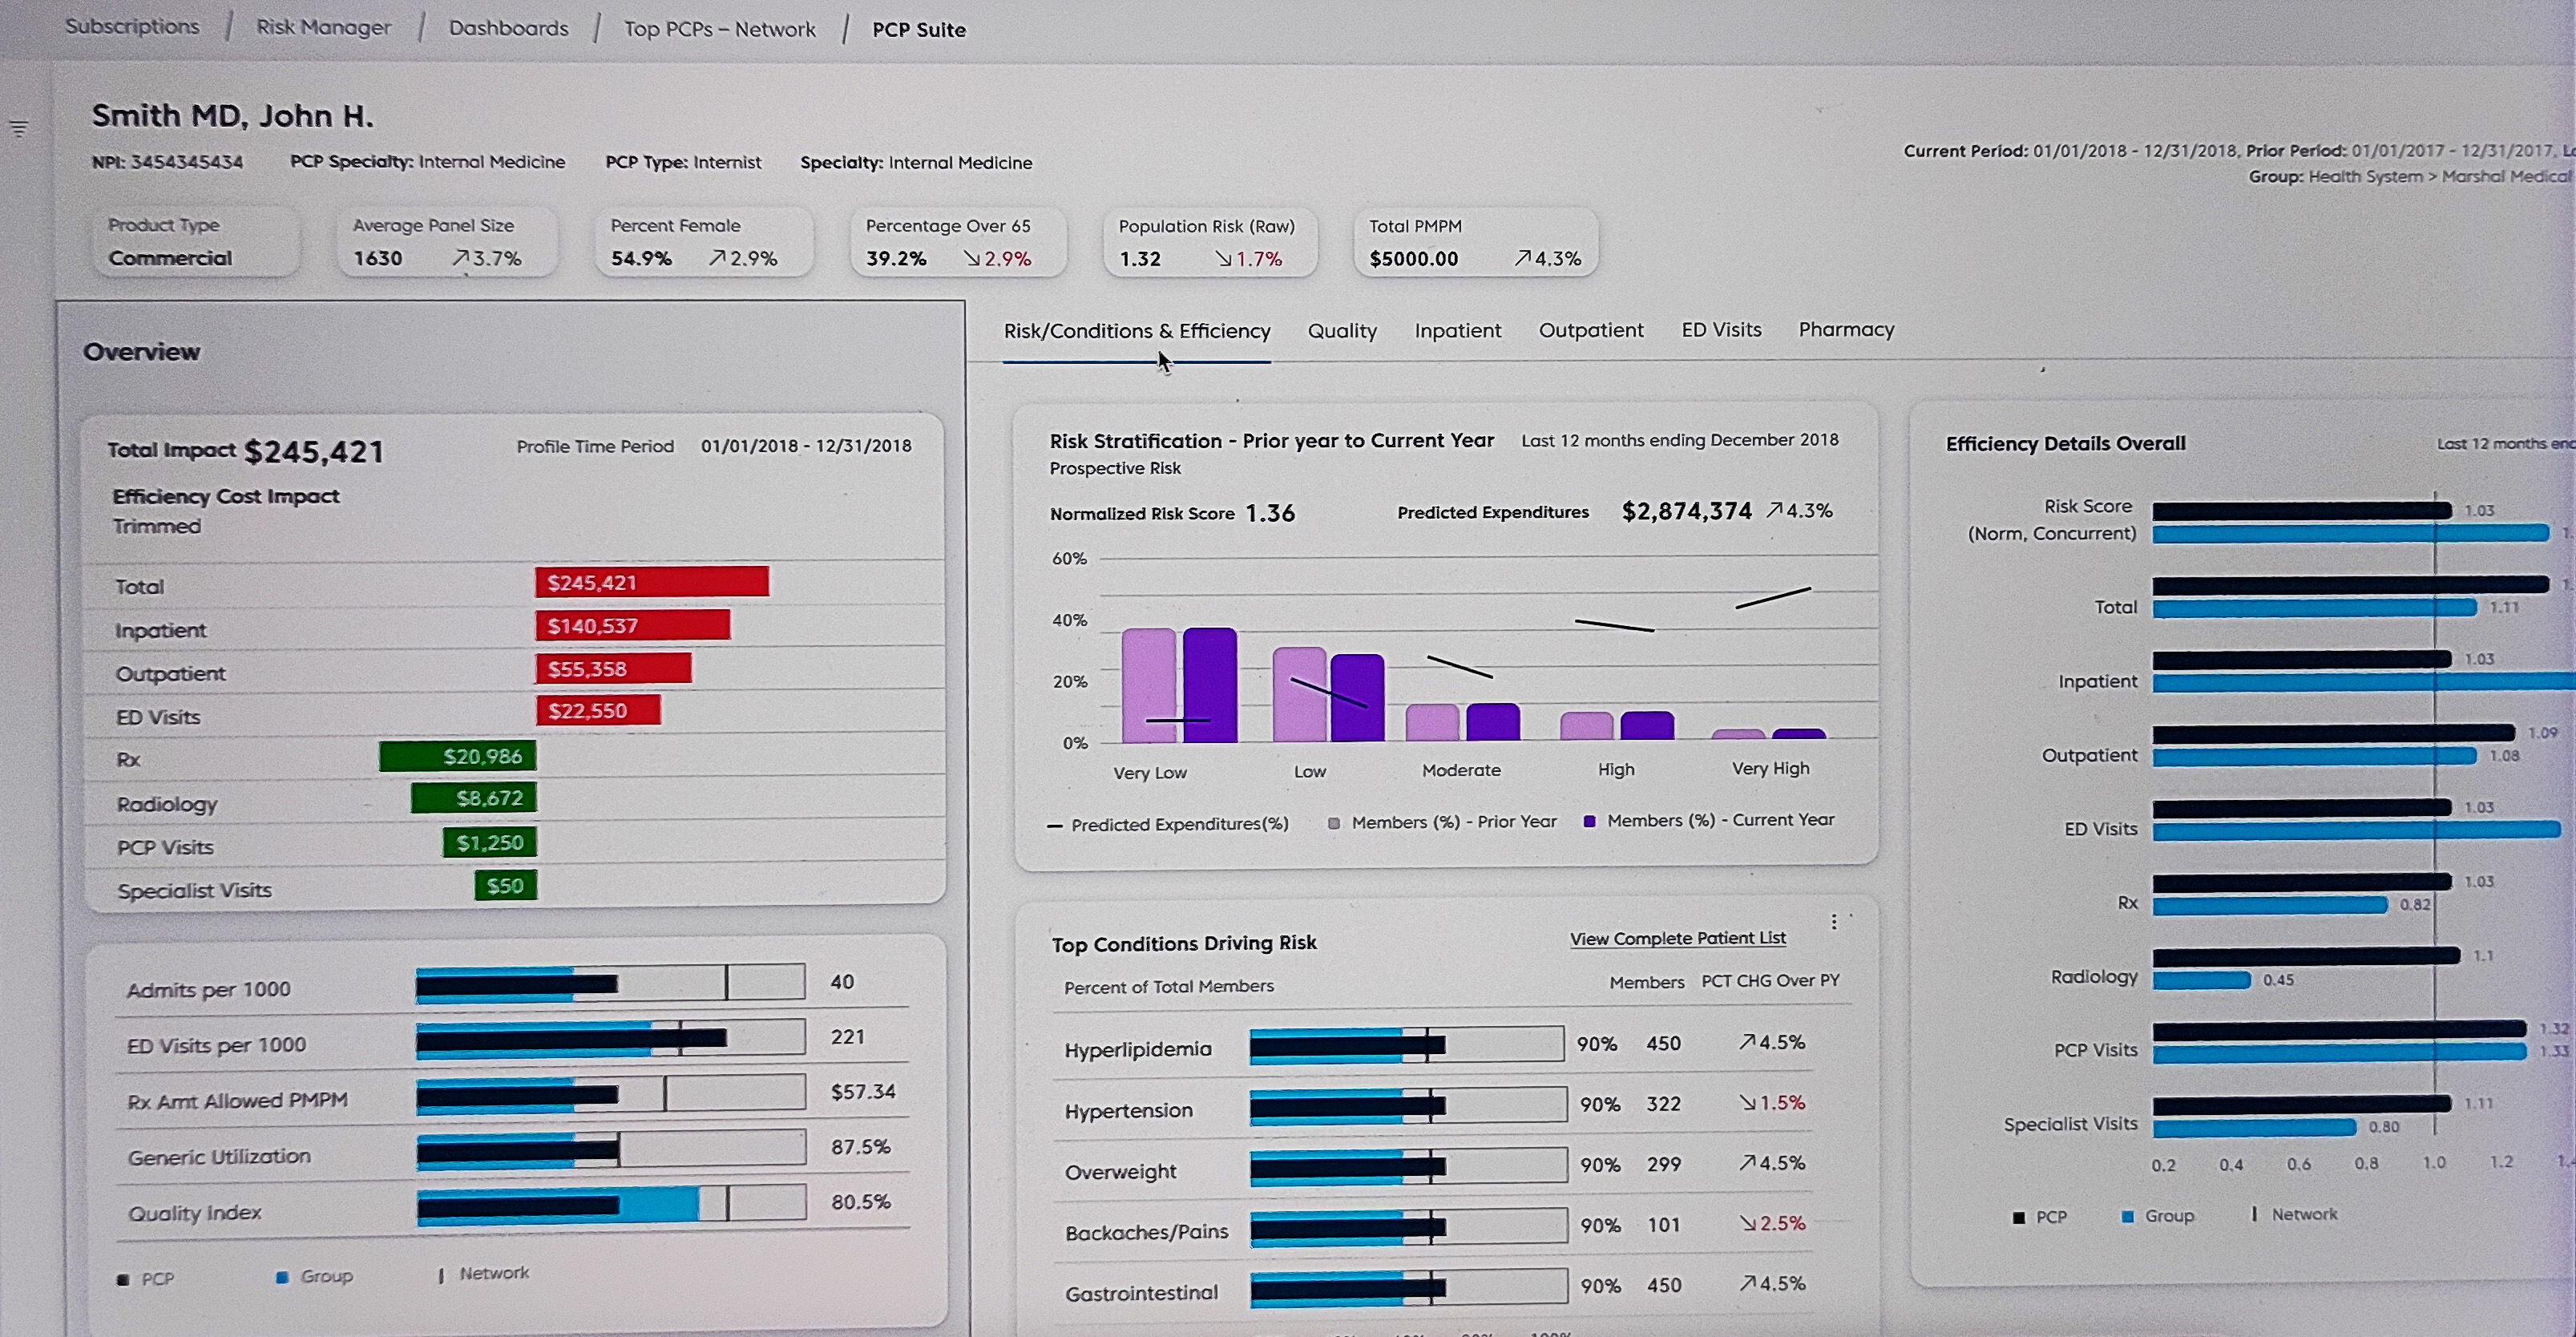Click the Percentage Over 65 downward trend arrow
Viewport: 2576px width, 1337px height.
point(972,259)
